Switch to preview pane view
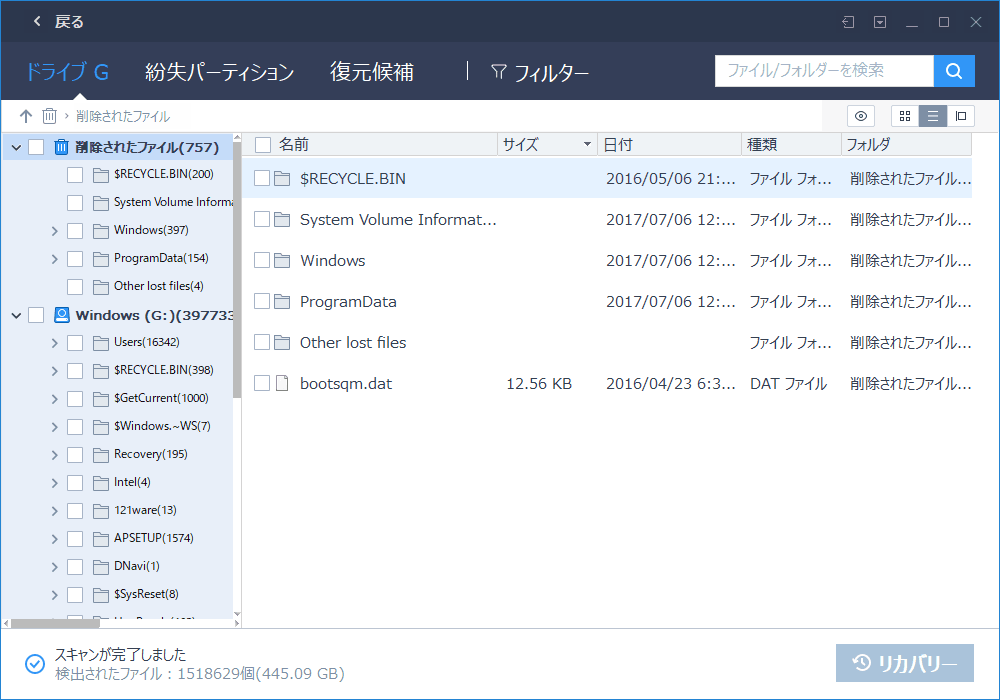This screenshot has width=1000, height=700. tap(961, 116)
